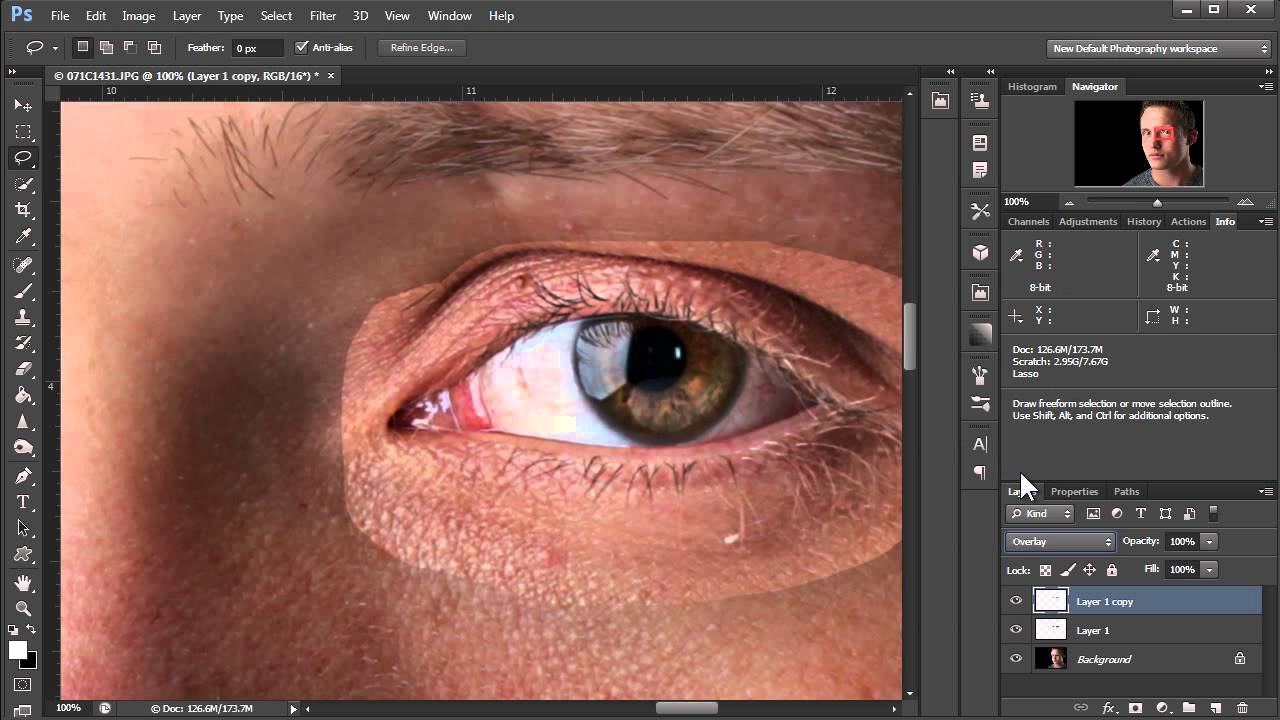
Task: Switch to the Adjustments tab
Action: coord(1088,222)
